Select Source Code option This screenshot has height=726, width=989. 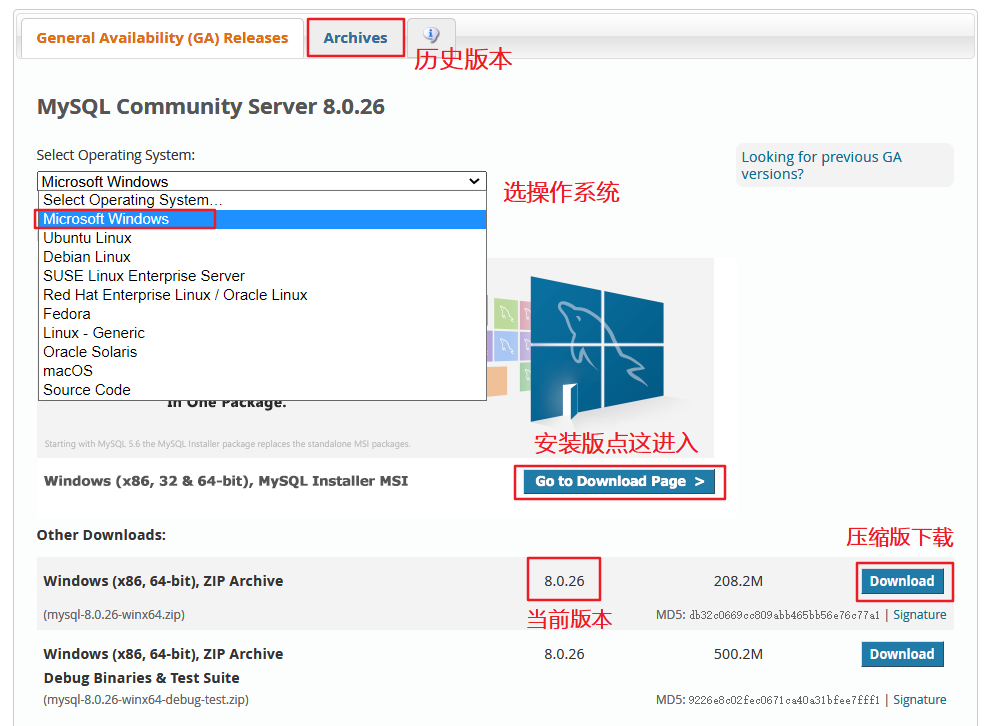(x=87, y=390)
